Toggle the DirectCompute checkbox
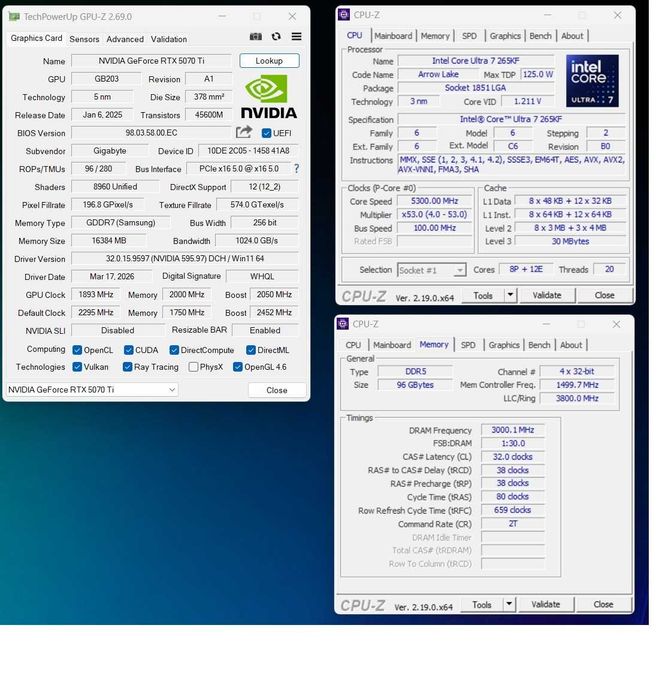The width and height of the screenshot is (659, 700). point(174,350)
